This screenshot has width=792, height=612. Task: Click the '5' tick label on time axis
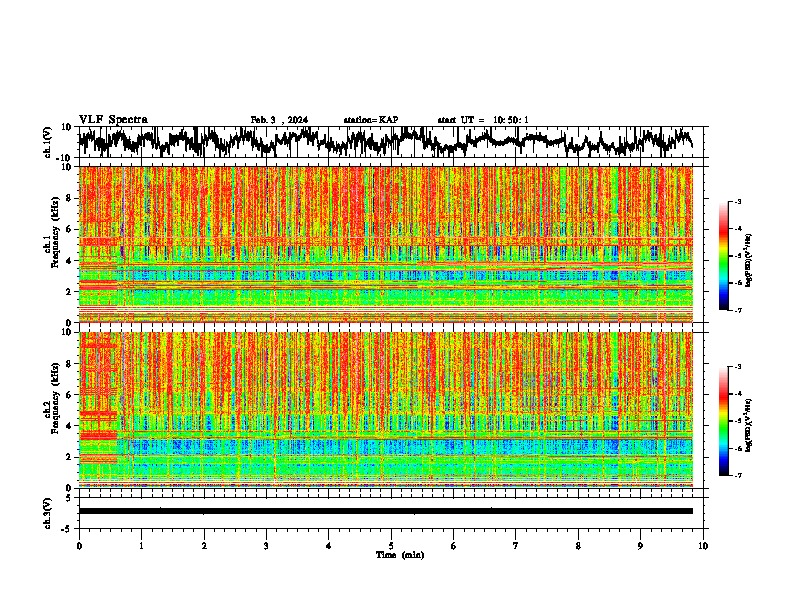391,546
